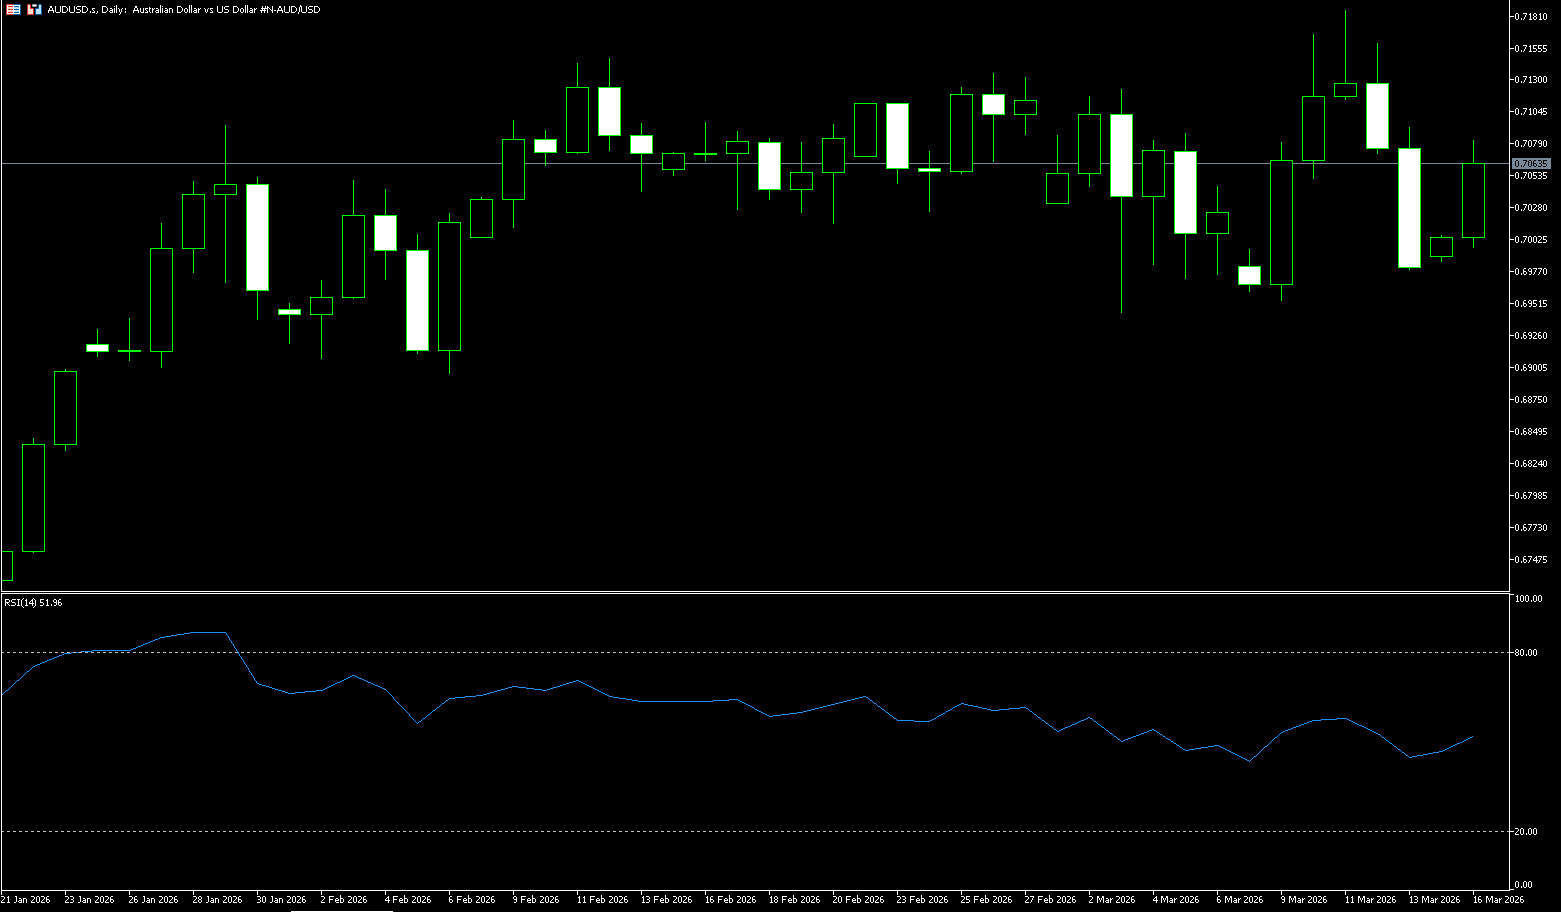The height and width of the screenshot is (912, 1561).
Task: Select the 9 Feb 2026 date label
Action: click(535, 900)
